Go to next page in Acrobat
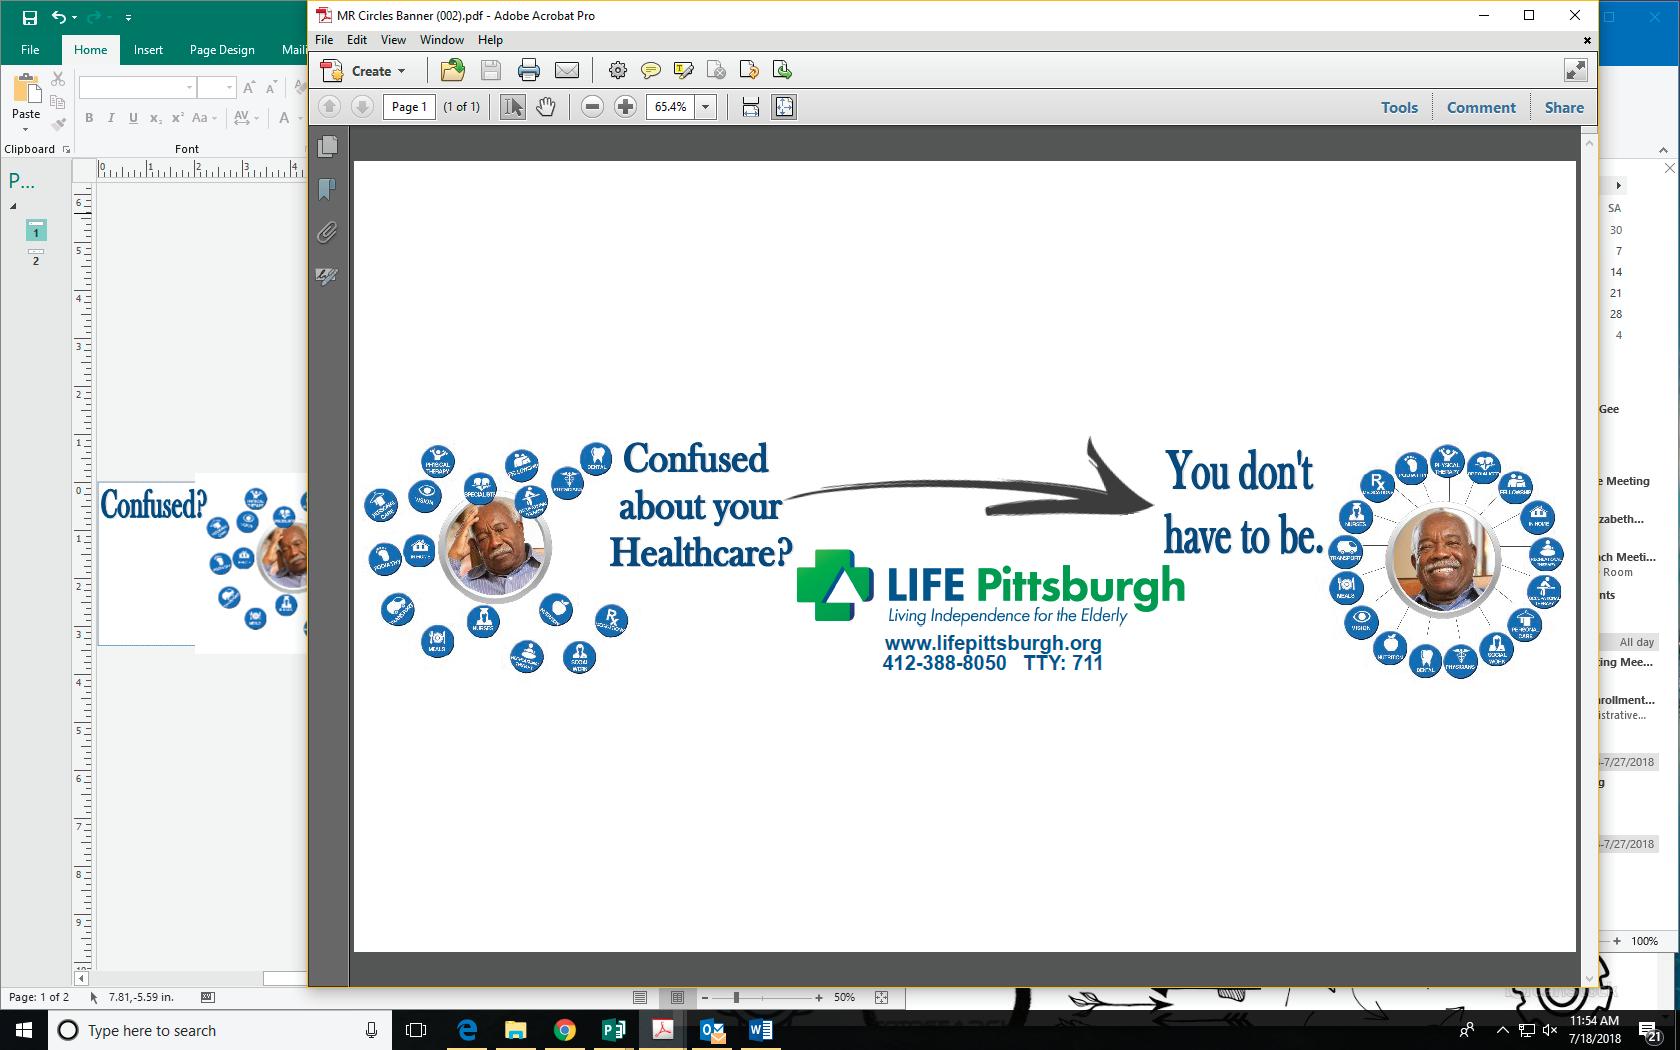1680x1050 pixels. pyautogui.click(x=362, y=107)
